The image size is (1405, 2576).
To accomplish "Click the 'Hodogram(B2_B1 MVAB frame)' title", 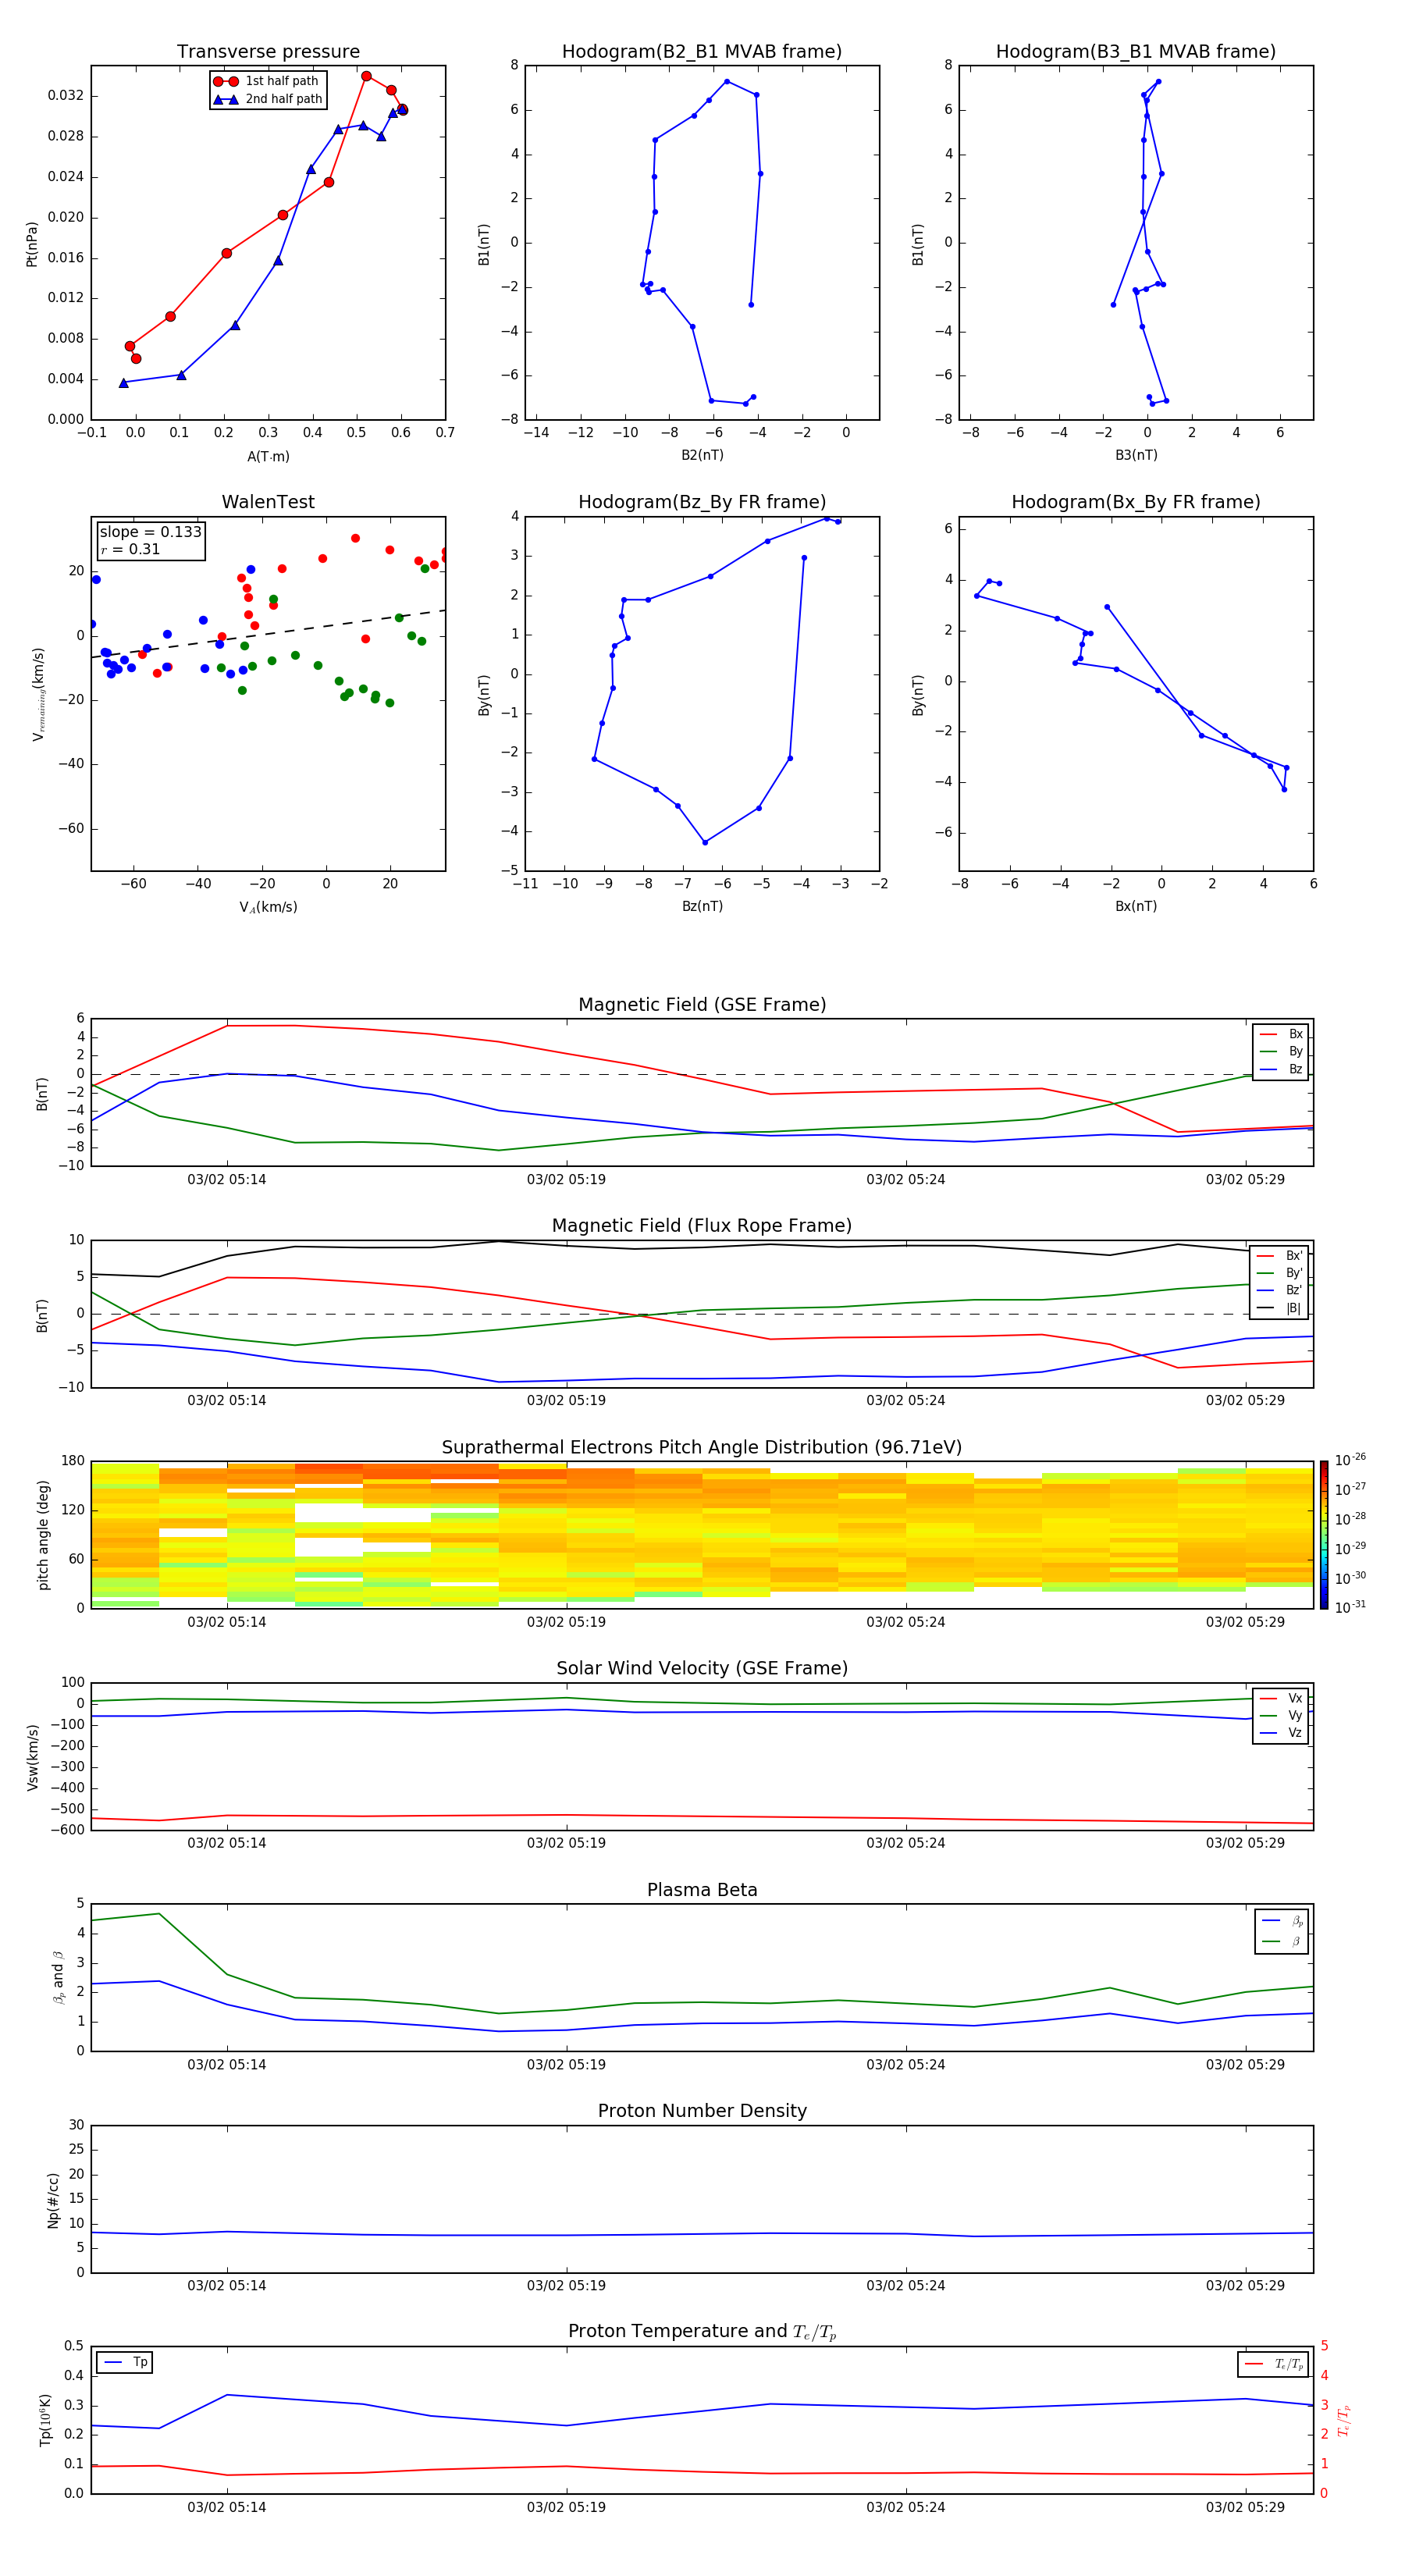I will tap(702, 52).
